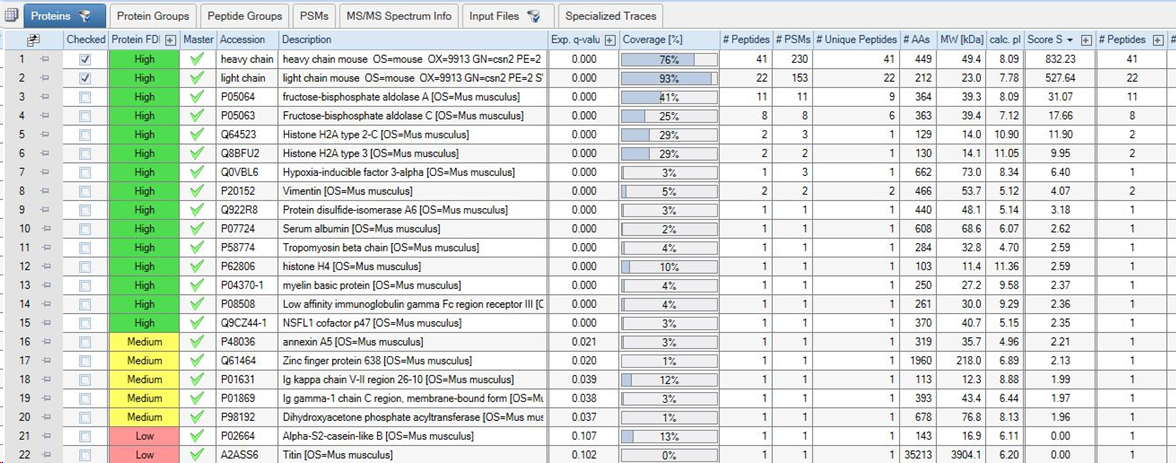Select accession Q0VBL6 cell
This screenshot has height=463, width=1176.
(248, 172)
